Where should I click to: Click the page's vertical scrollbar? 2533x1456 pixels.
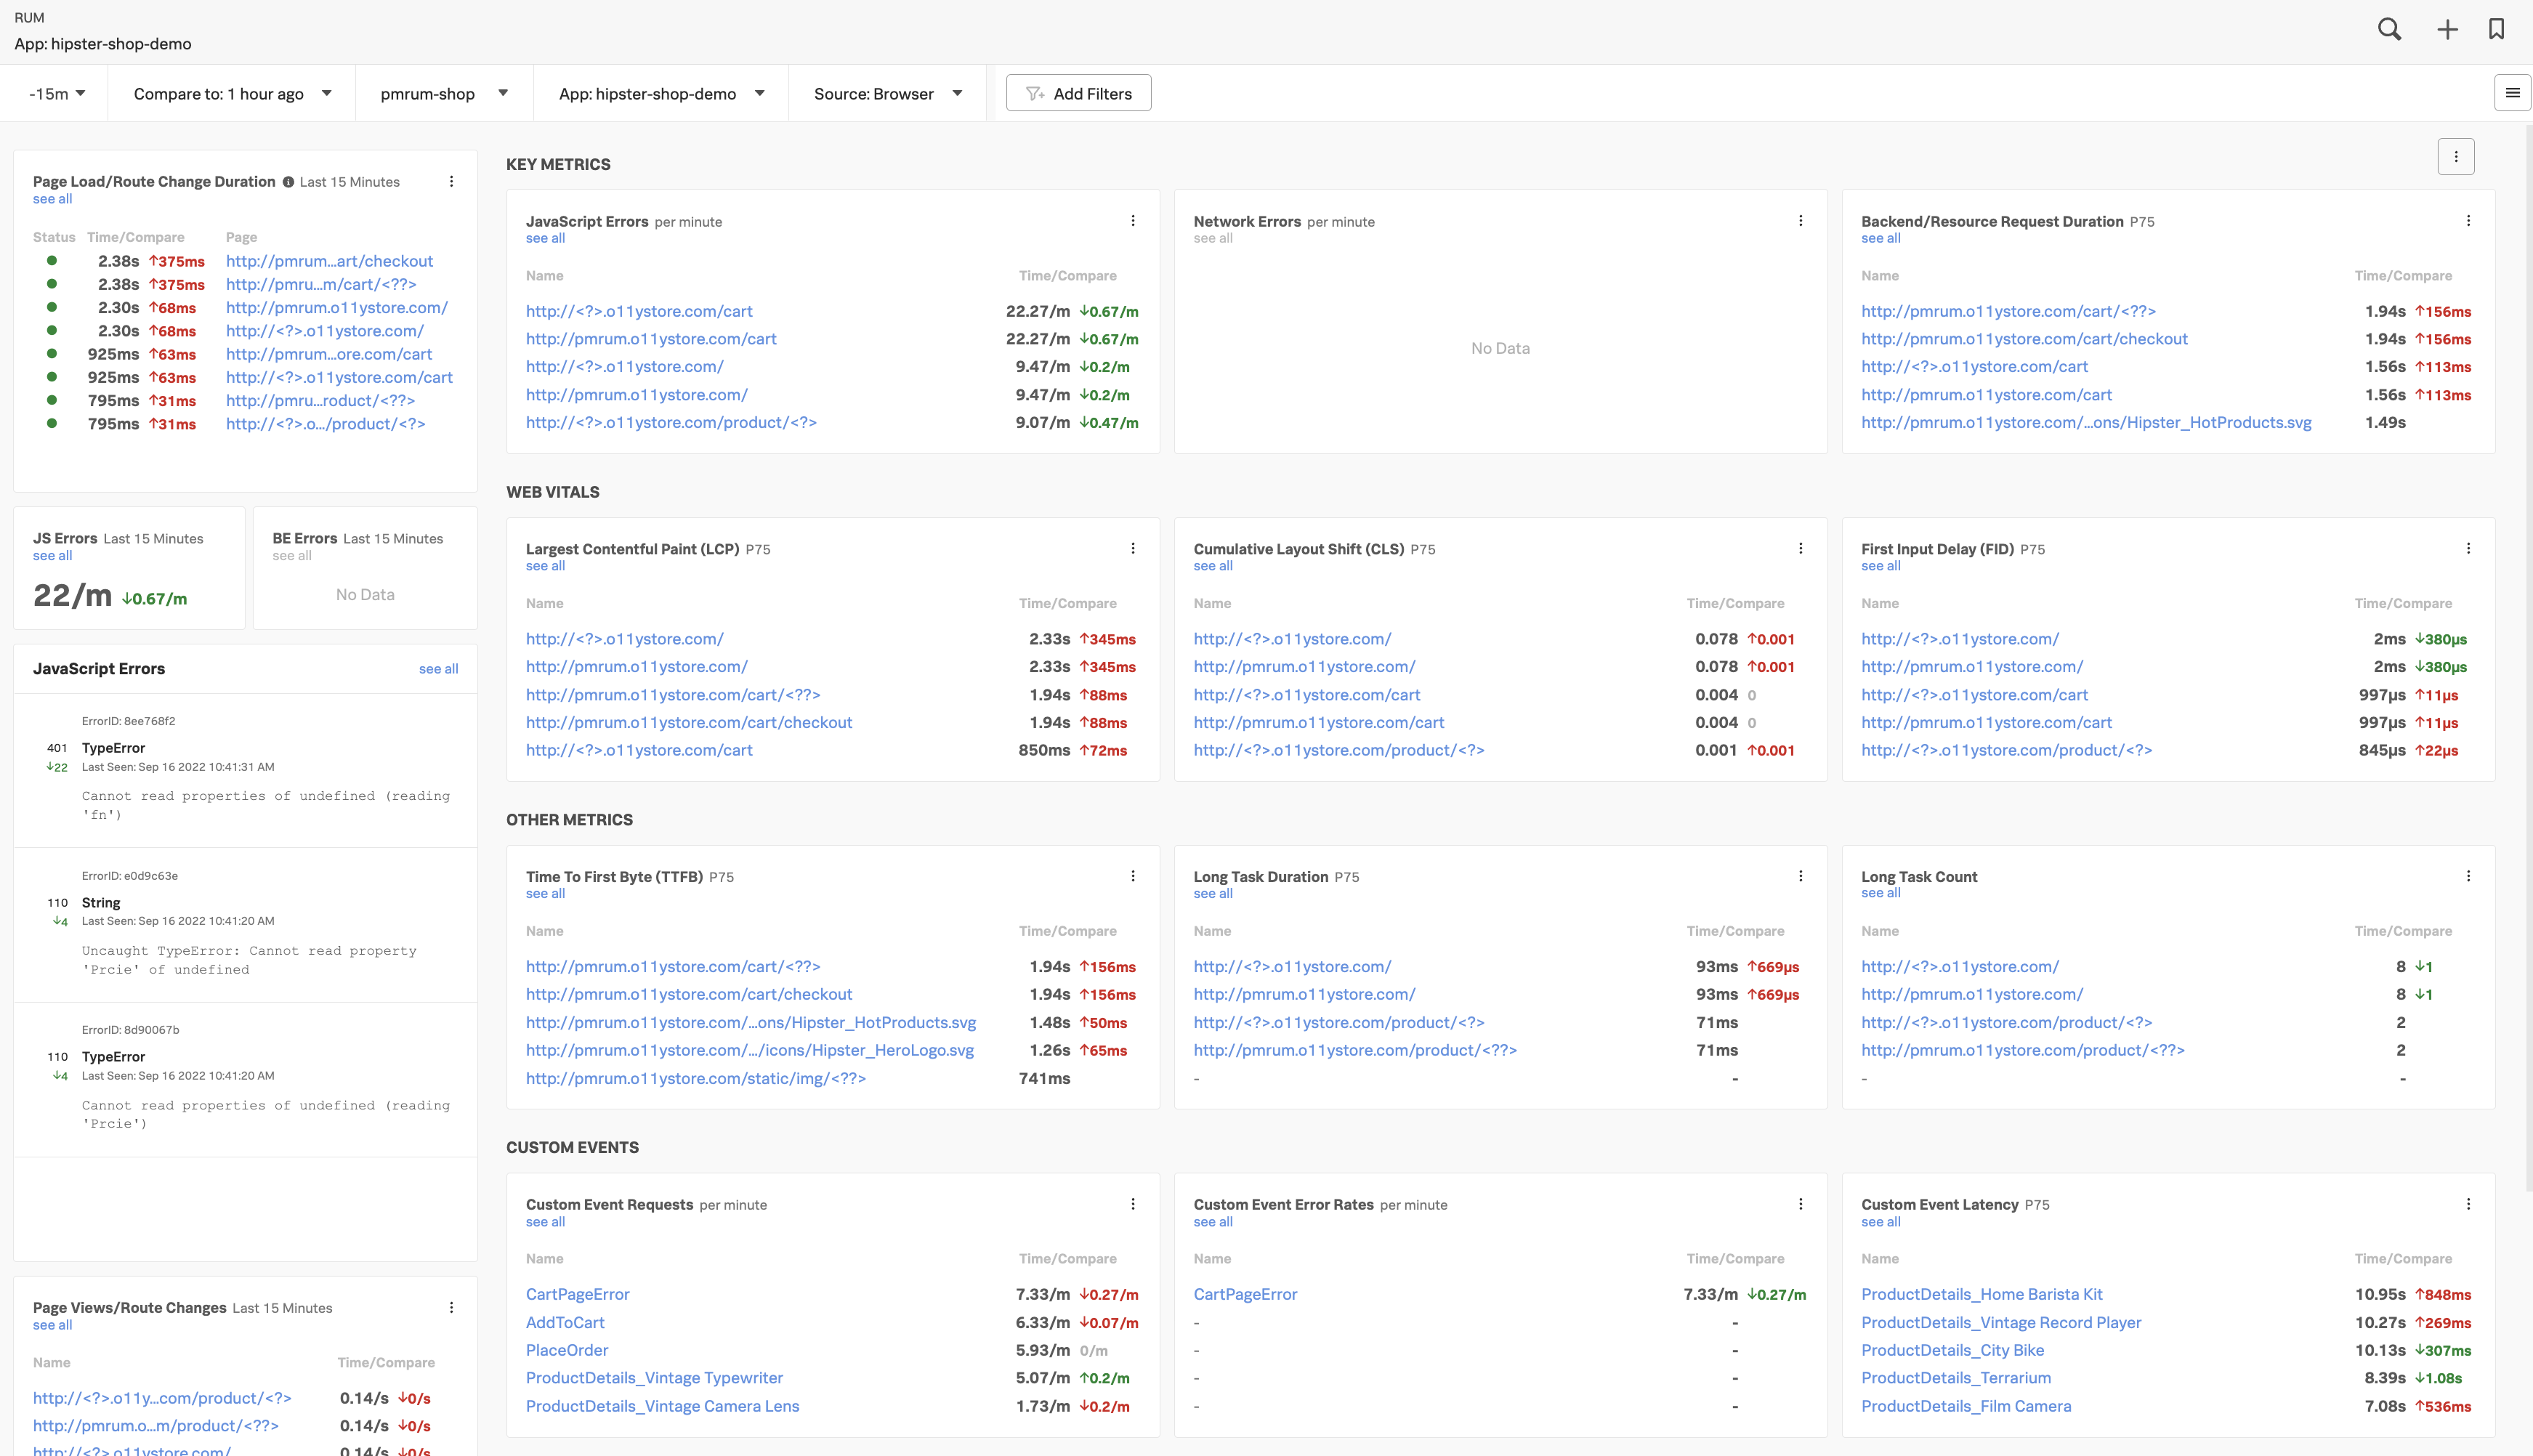pyautogui.click(x=2528, y=660)
